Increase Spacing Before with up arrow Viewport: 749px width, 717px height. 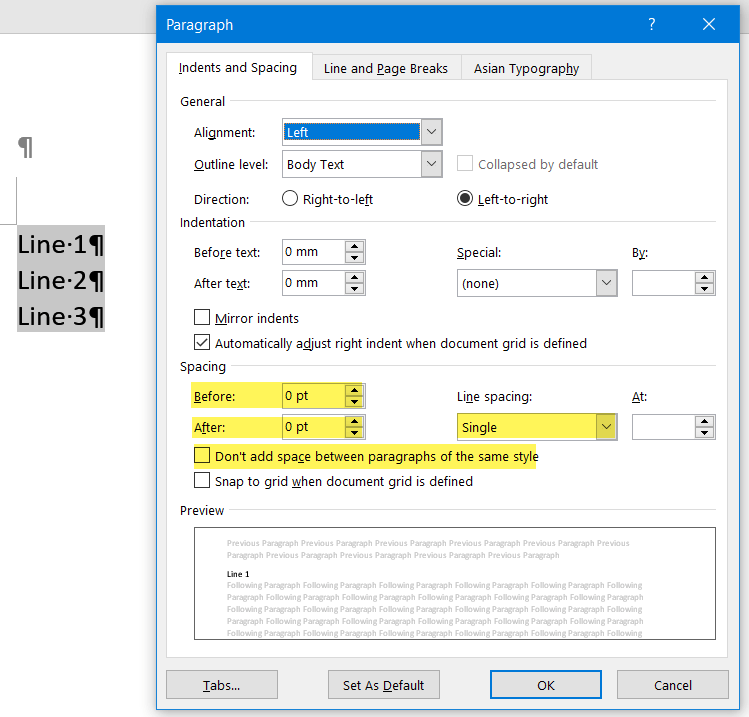[354, 390]
